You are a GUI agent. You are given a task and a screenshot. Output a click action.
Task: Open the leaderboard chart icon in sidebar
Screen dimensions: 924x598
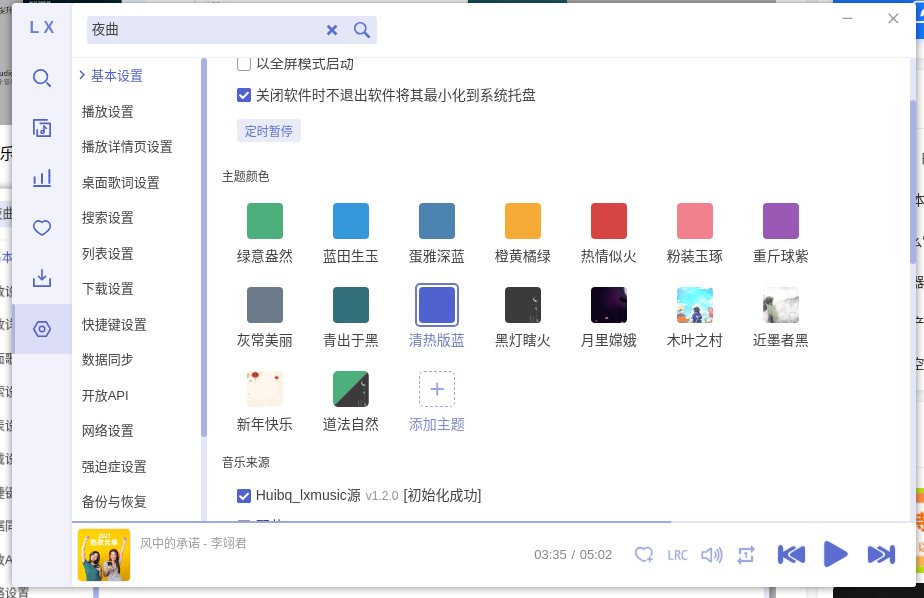42,178
